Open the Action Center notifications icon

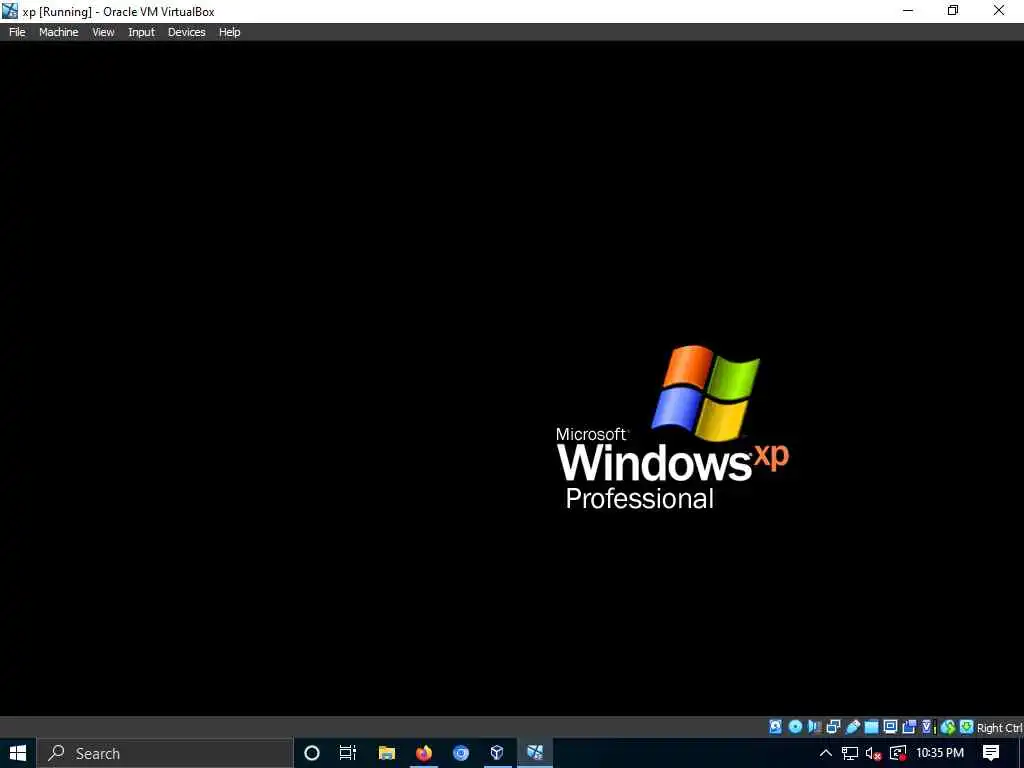click(x=991, y=753)
